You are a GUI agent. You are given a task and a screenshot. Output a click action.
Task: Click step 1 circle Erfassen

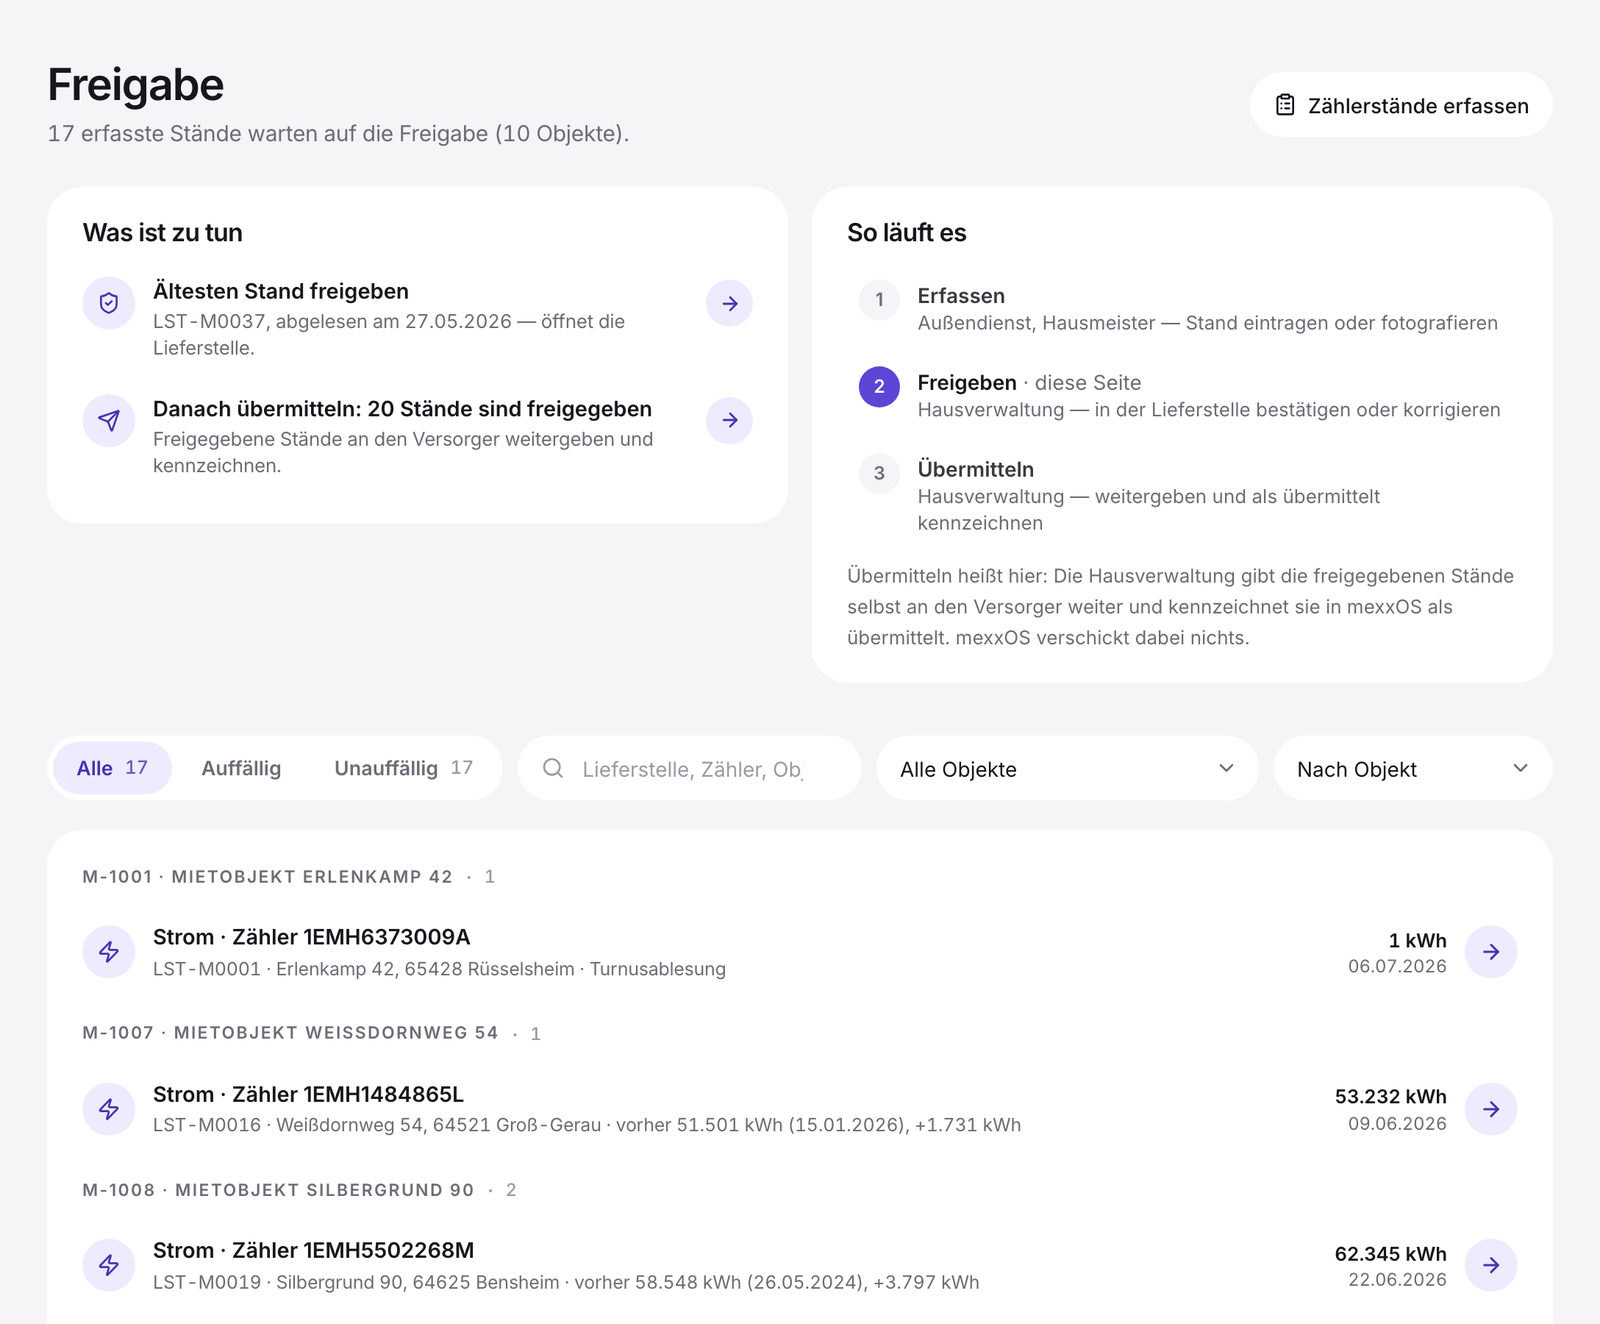[x=879, y=300]
